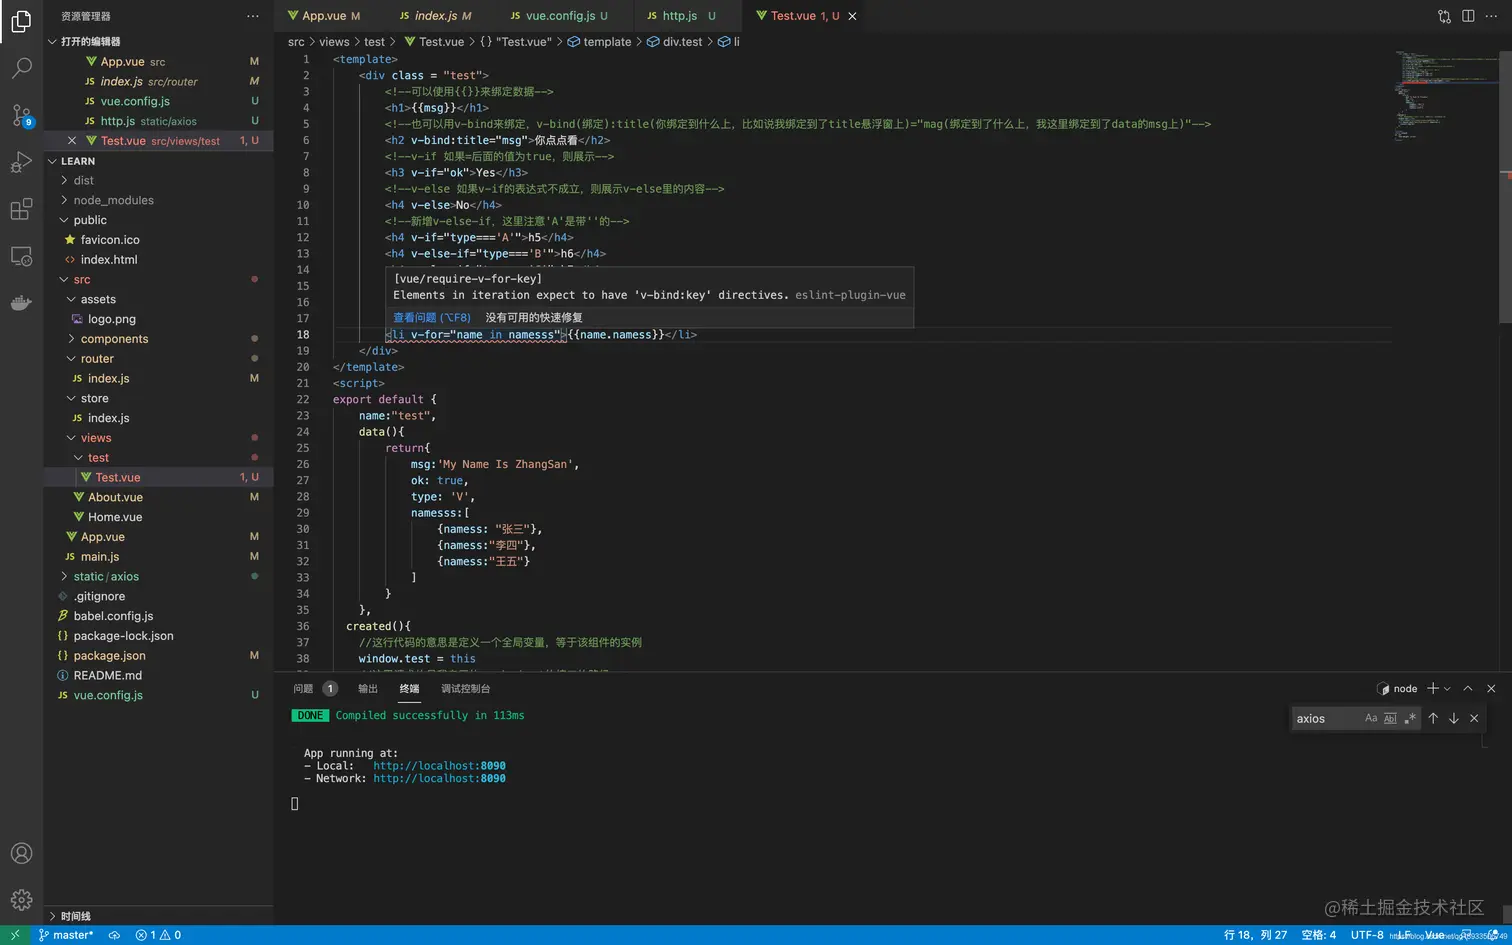Open the Remote Explorer view

21,256
